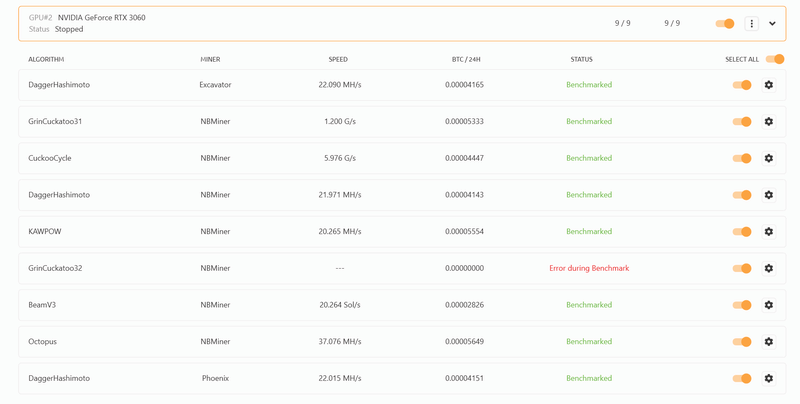Click the Phoenix miner cell
Screen dimensions: 800x404
point(215,378)
